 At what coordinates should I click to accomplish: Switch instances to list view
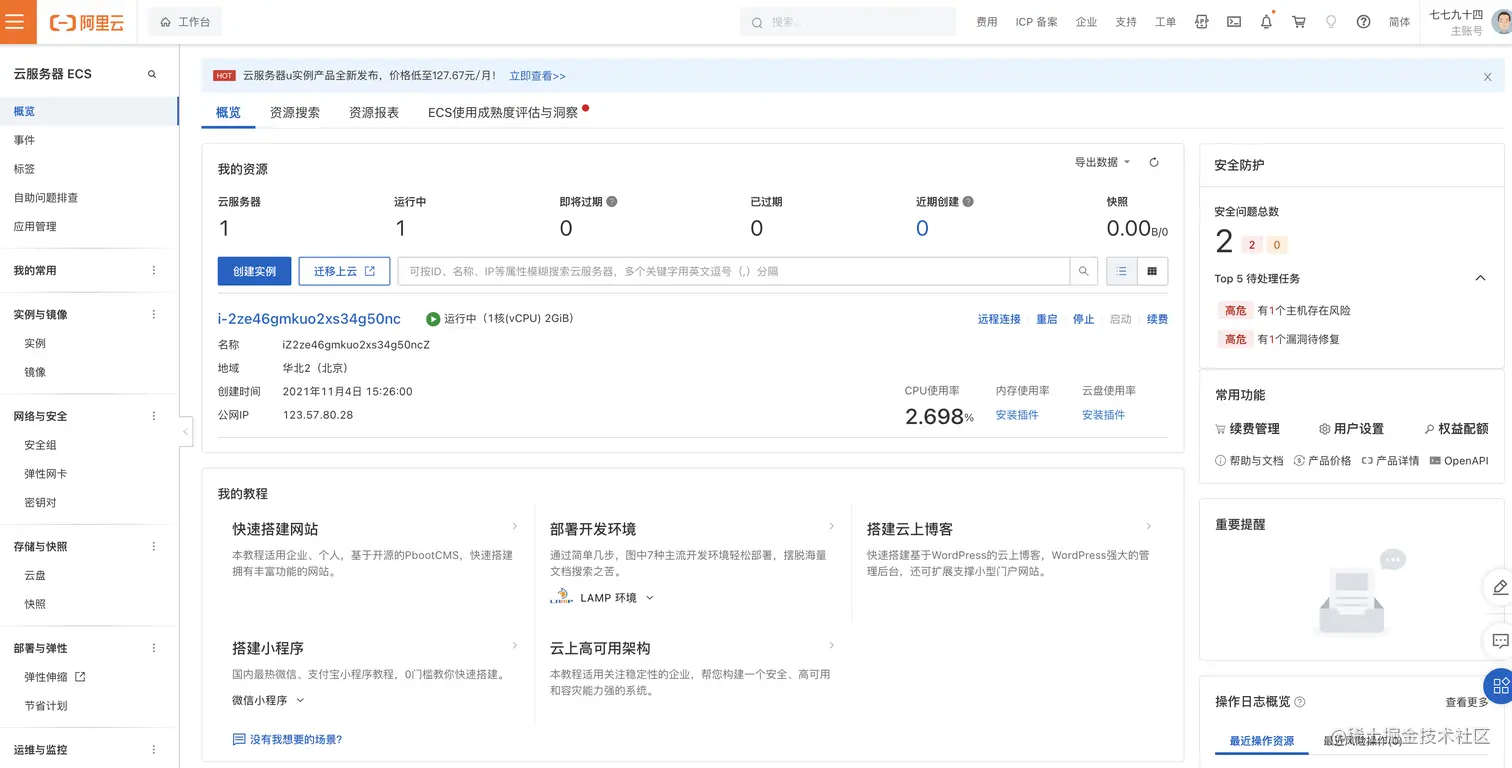[x=1122, y=271]
